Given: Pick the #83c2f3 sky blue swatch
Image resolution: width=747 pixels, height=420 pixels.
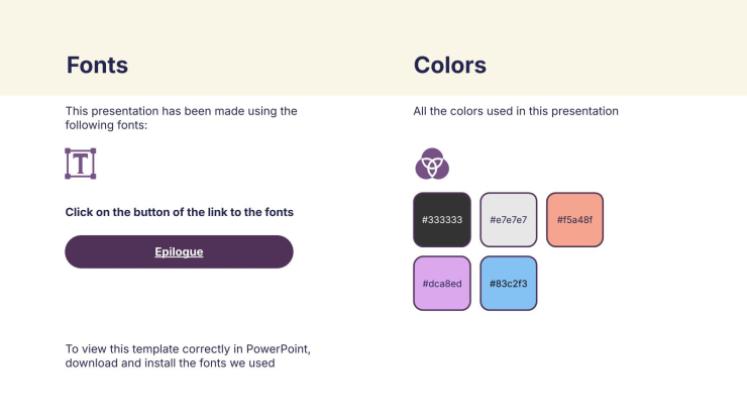Looking at the screenshot, I should tap(508, 283).
